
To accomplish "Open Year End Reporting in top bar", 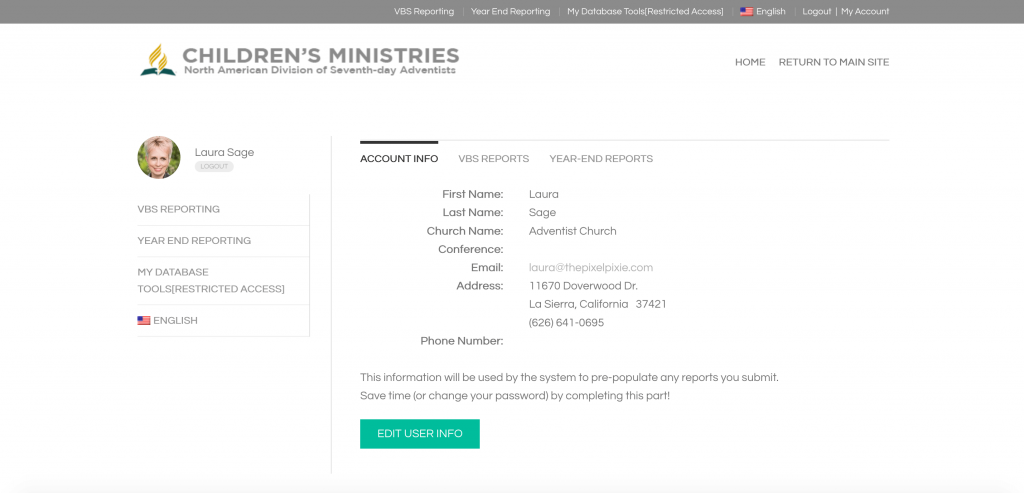I will (510, 12).
